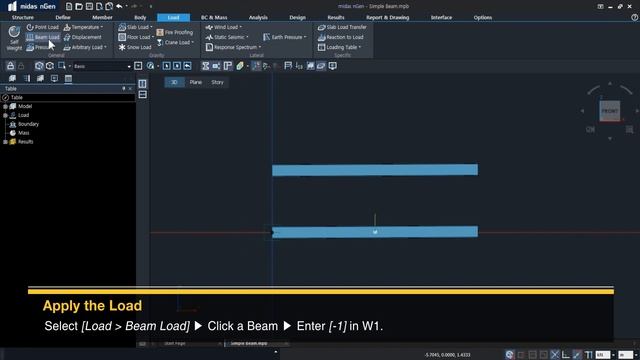Image resolution: width=640 pixels, height=360 pixels.
Task: Switch to the Plane view tab
Action: 196,82
